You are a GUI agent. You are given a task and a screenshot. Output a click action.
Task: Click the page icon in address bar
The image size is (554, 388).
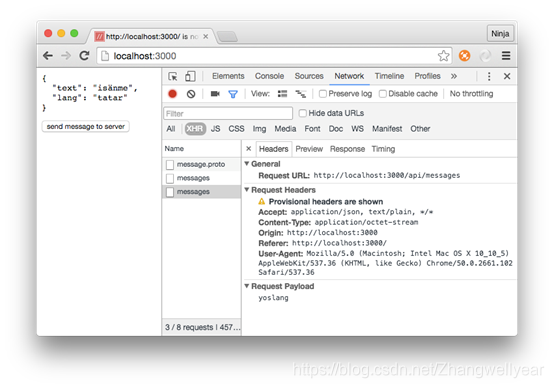(105, 56)
